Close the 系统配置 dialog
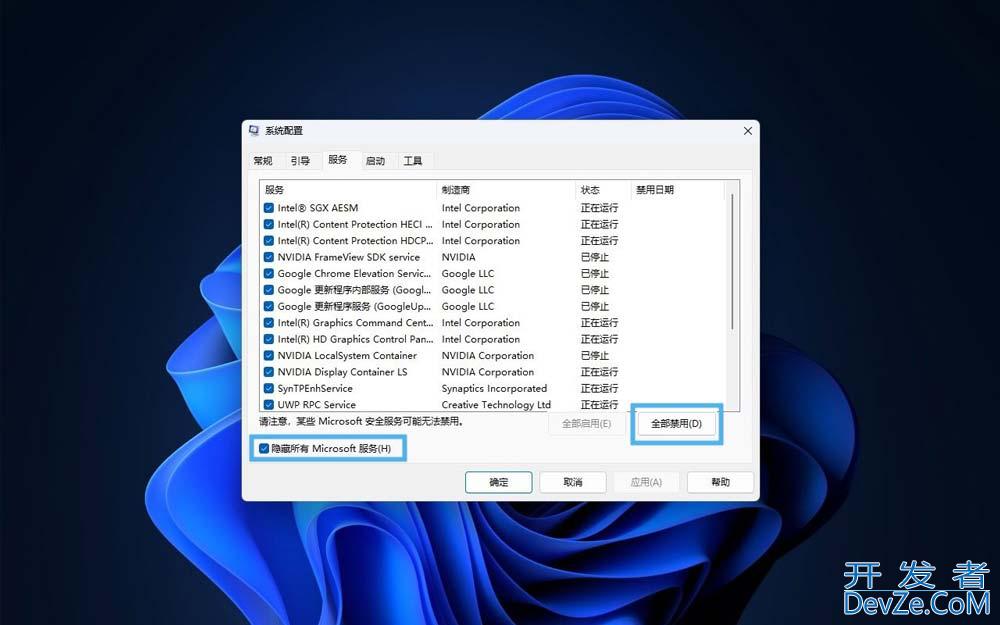The image size is (1000, 625). [747, 131]
